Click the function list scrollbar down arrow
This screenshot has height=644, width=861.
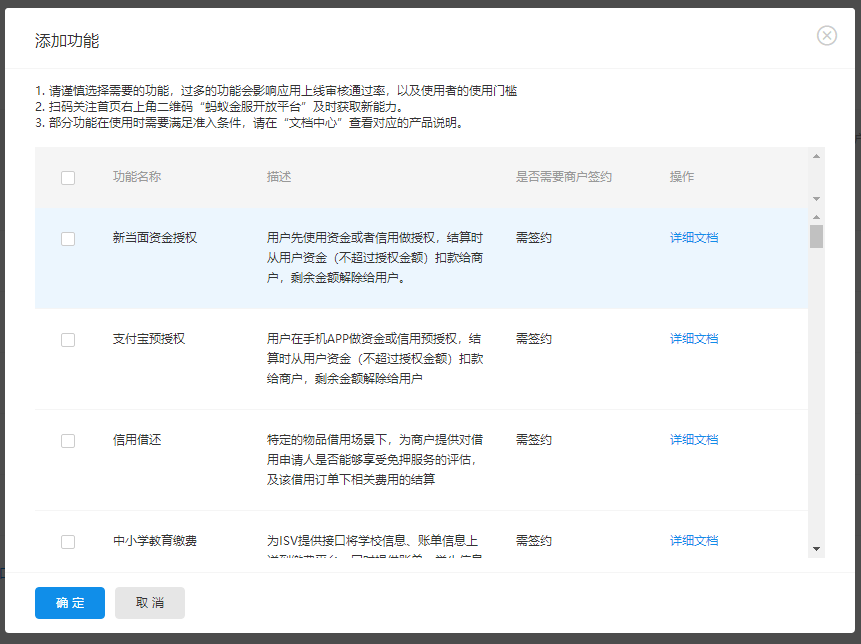click(x=816, y=549)
